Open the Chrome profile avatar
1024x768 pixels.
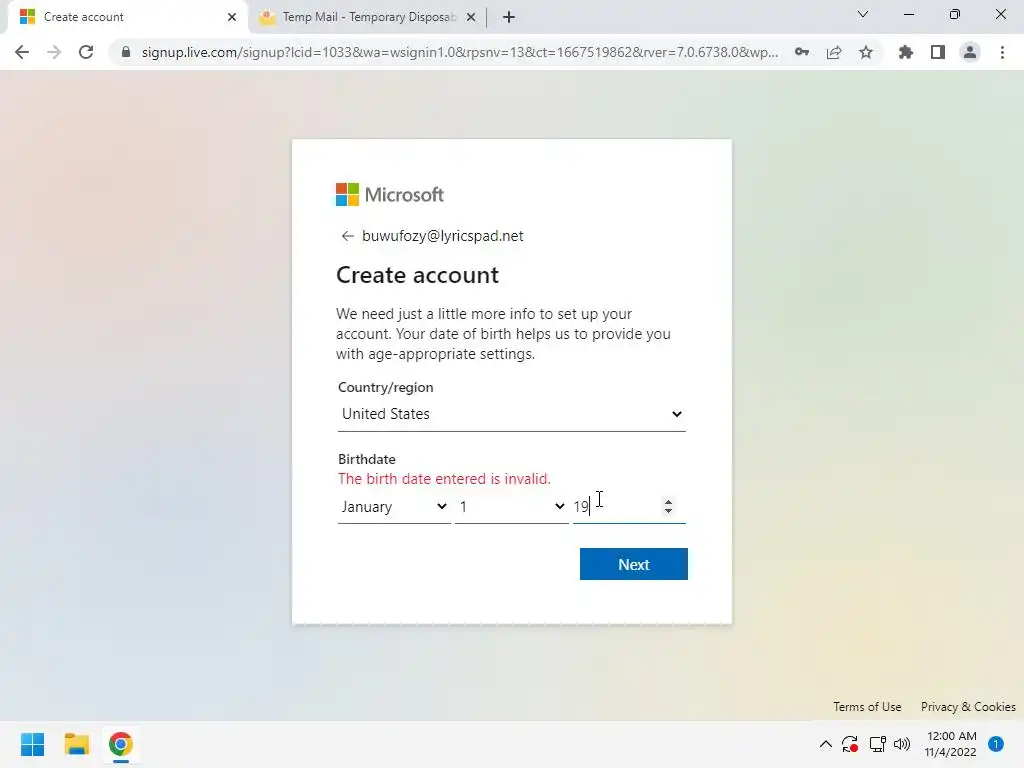click(x=970, y=52)
